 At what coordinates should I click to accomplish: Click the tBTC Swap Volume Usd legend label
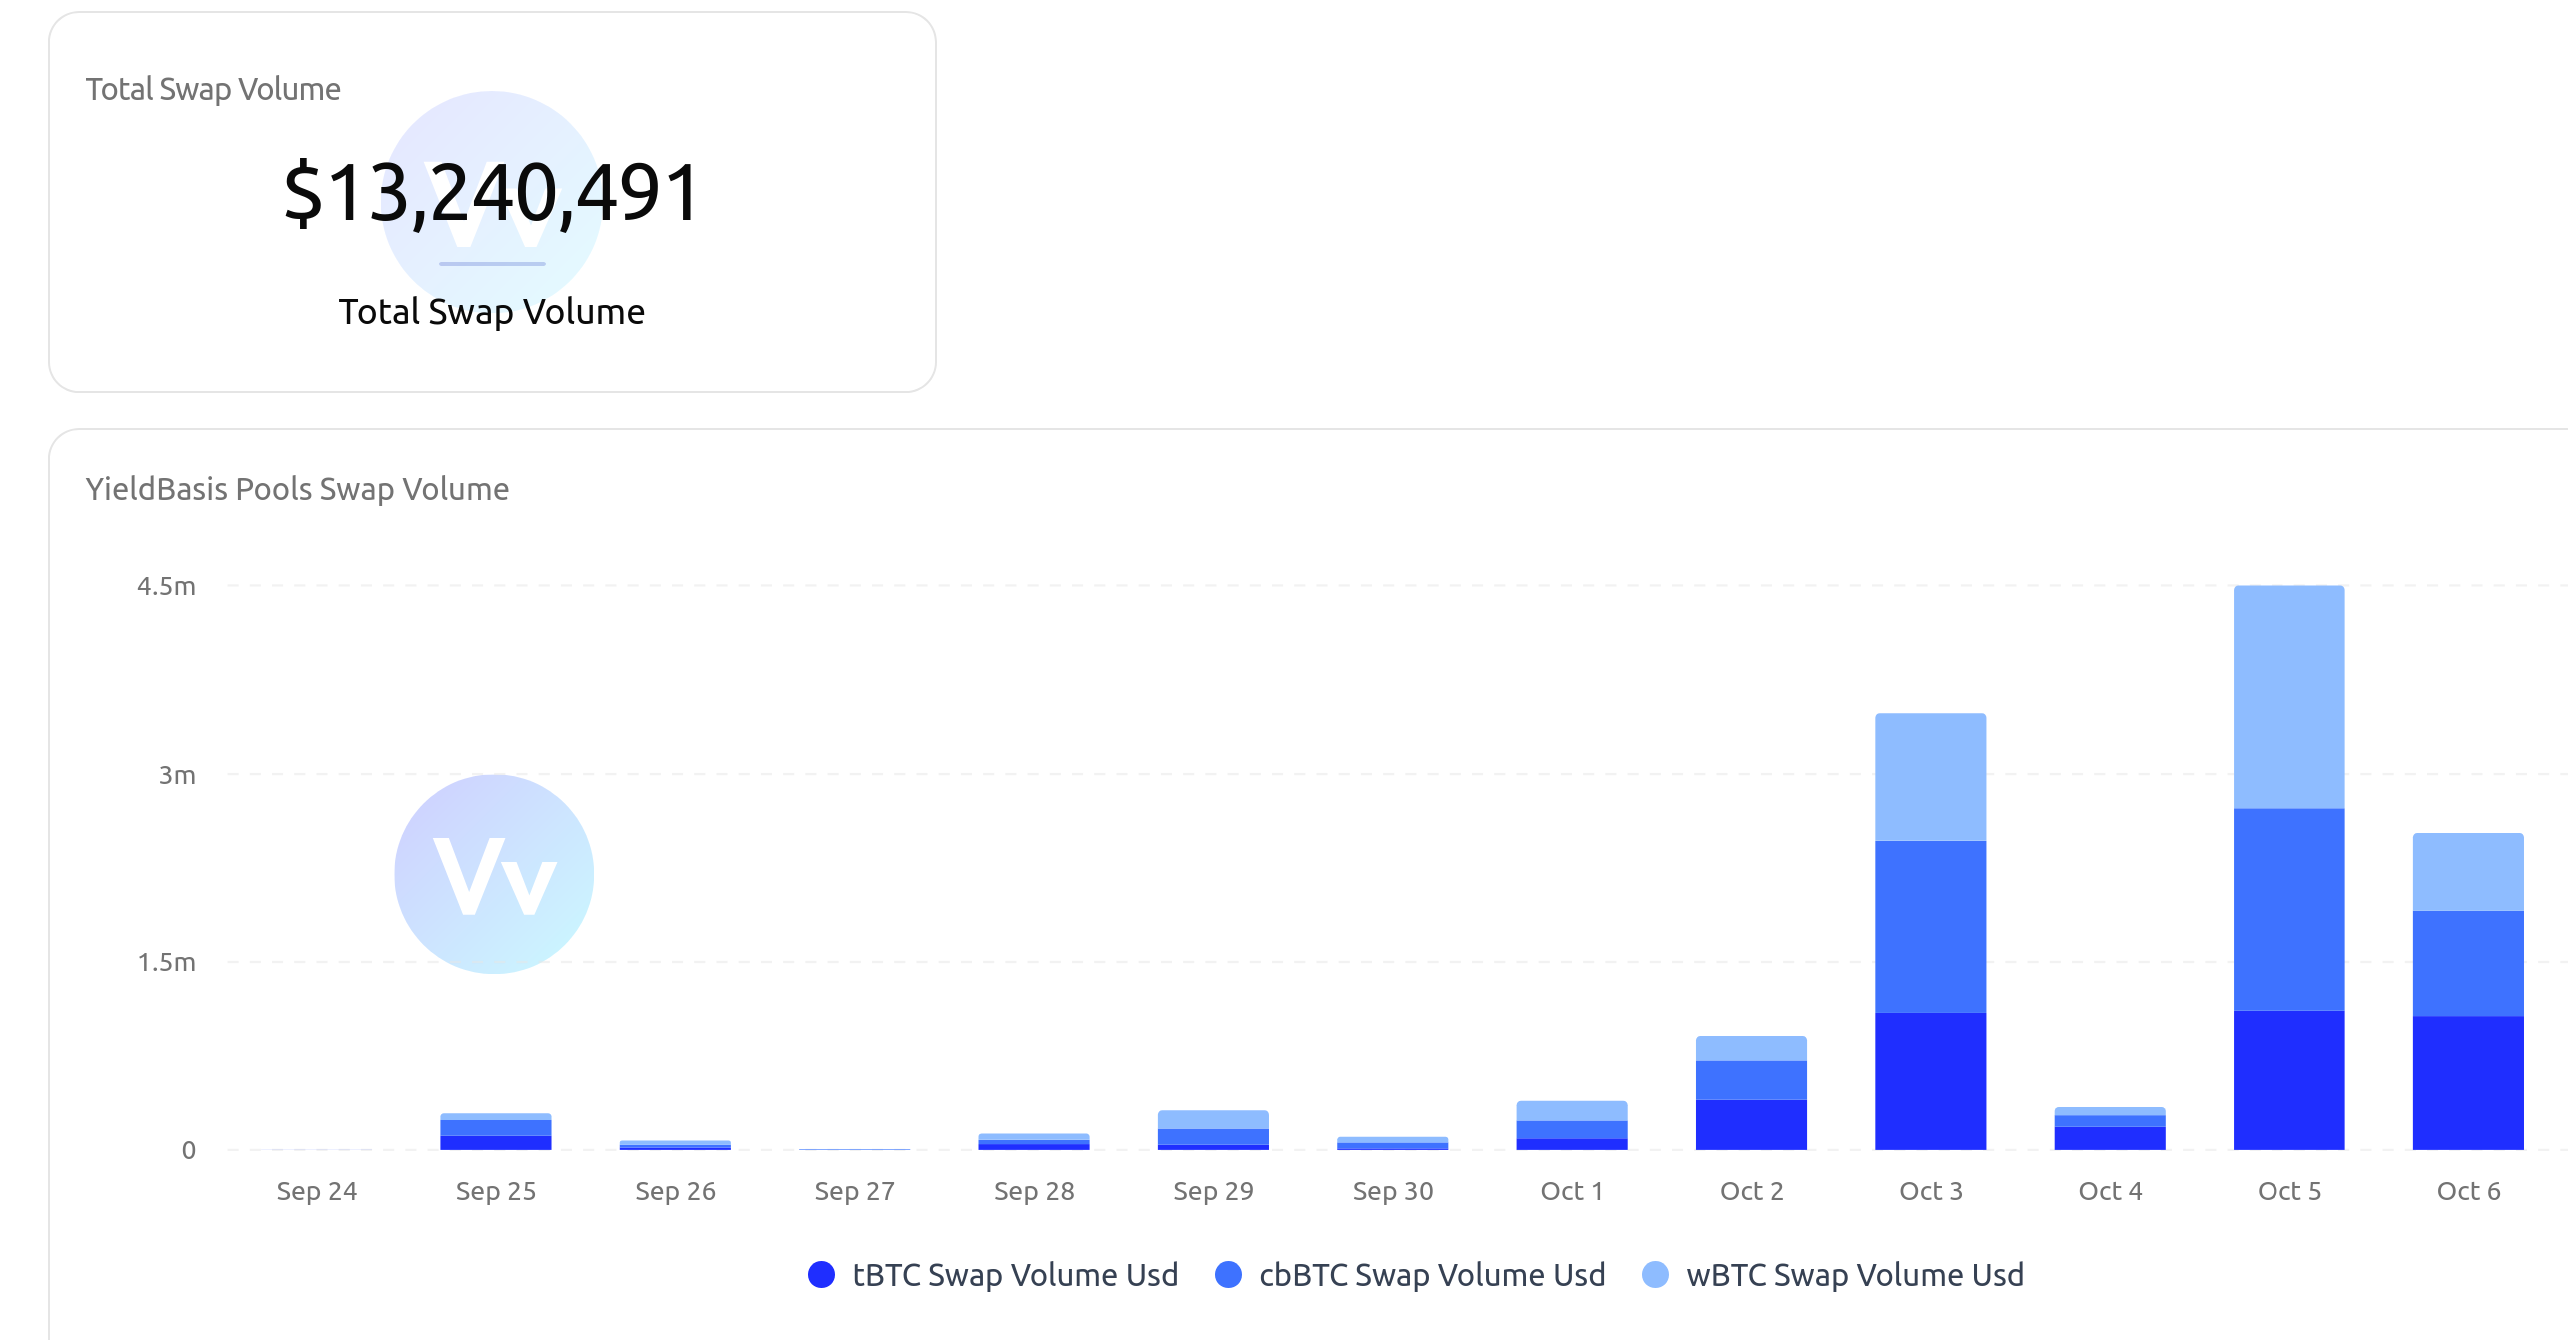pyautogui.click(x=1014, y=1274)
